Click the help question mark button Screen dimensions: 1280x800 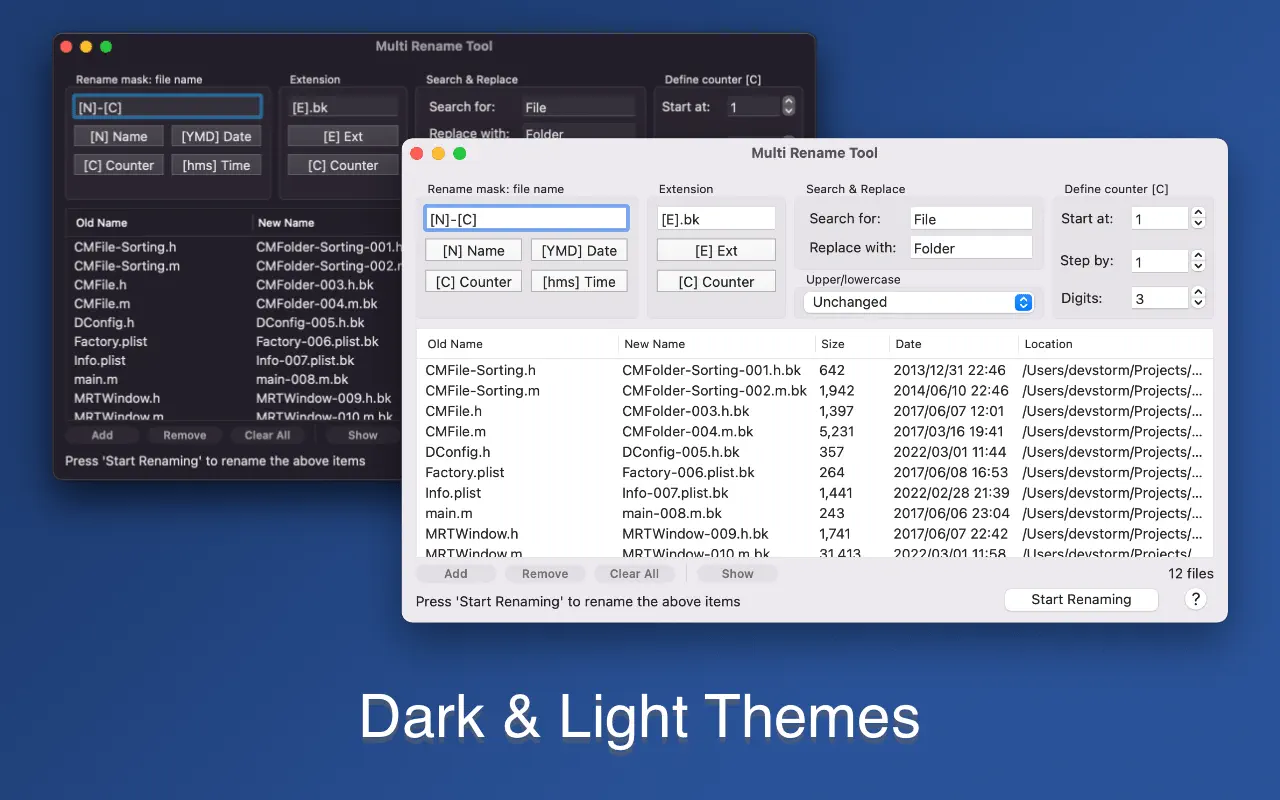(x=1195, y=599)
